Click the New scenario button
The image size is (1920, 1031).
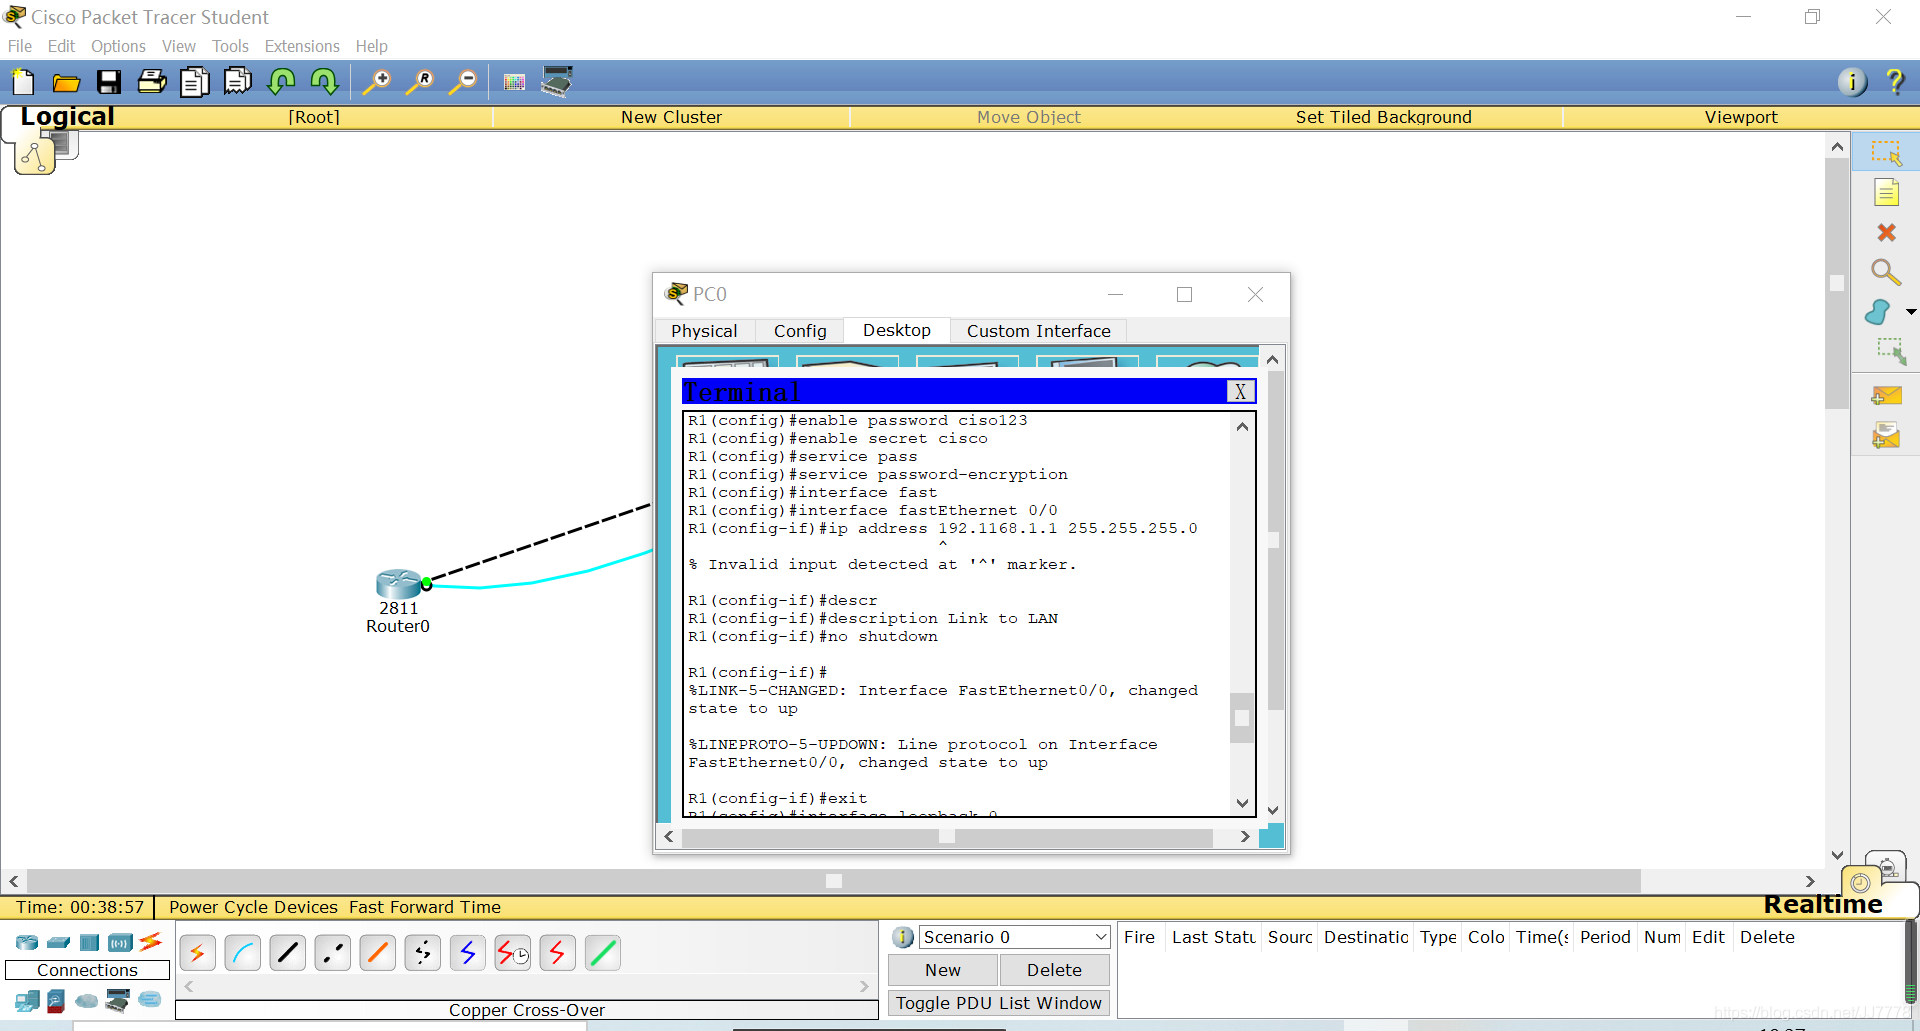[x=943, y=970]
